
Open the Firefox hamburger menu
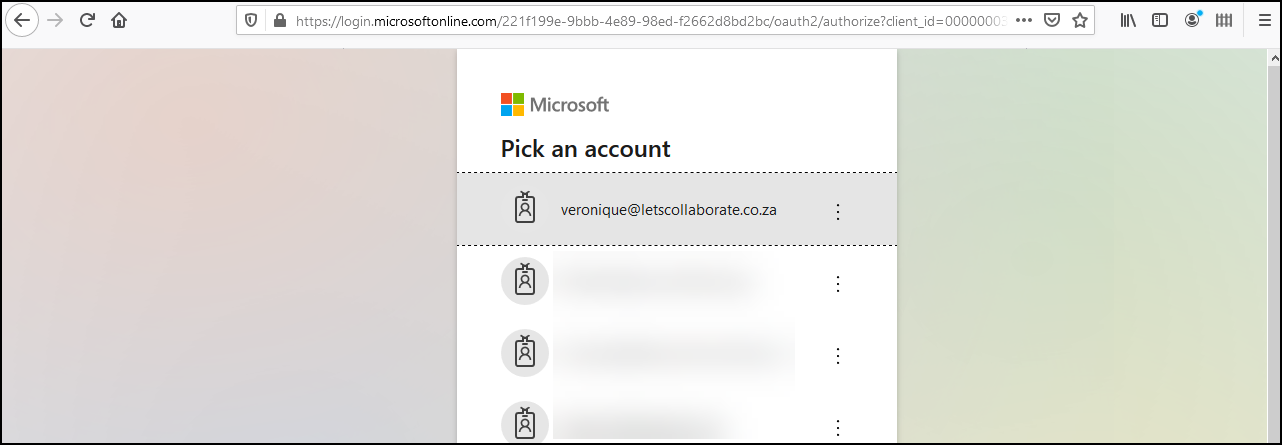1263,20
